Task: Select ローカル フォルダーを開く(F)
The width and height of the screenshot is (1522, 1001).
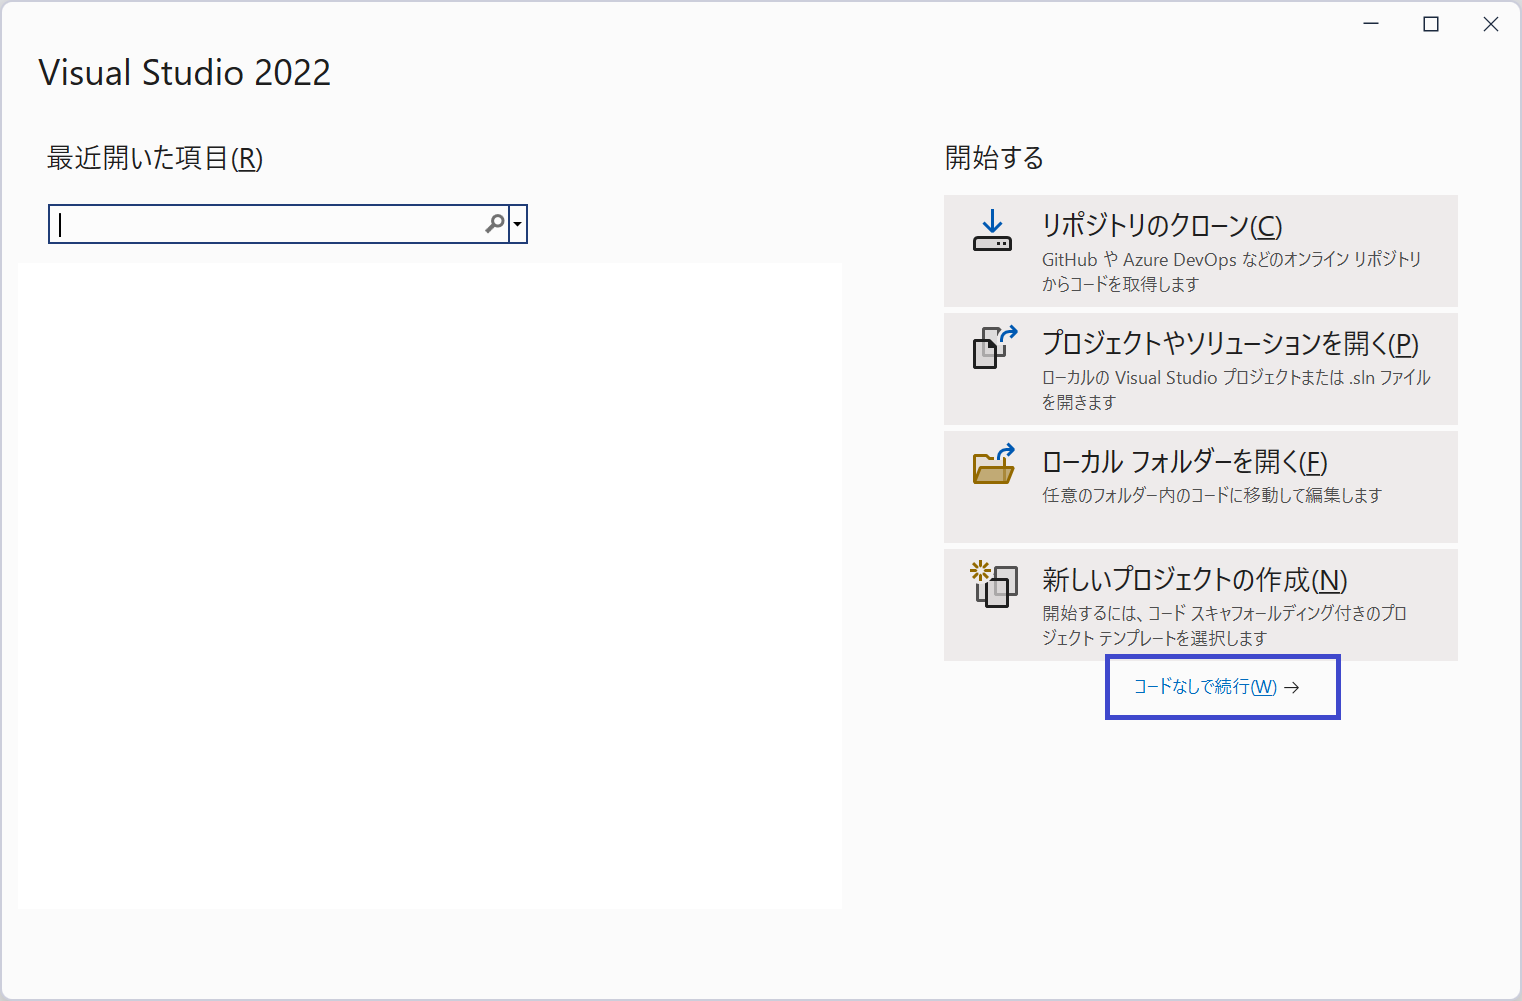Action: click(1201, 487)
